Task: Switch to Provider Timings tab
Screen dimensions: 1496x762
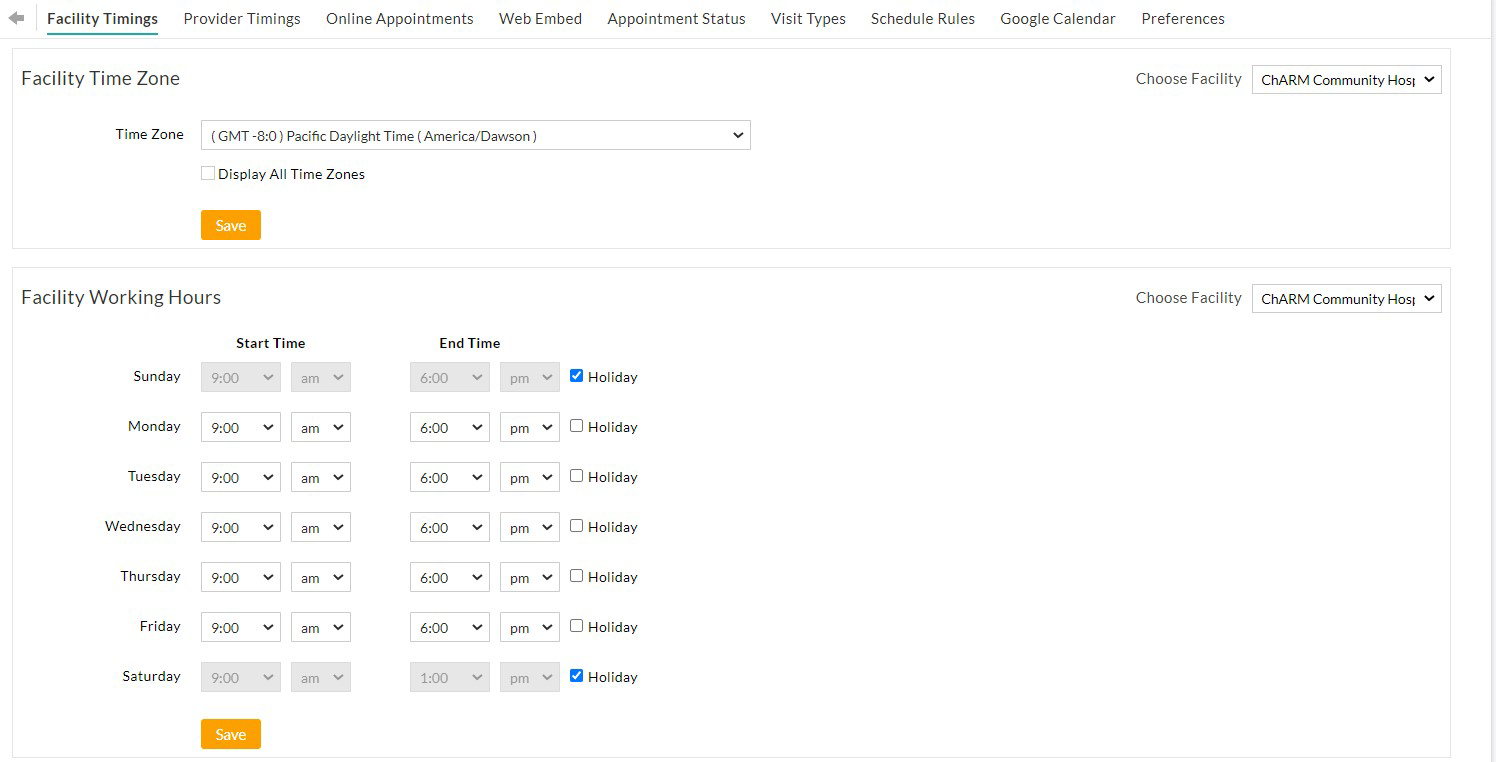Action: 242,19
